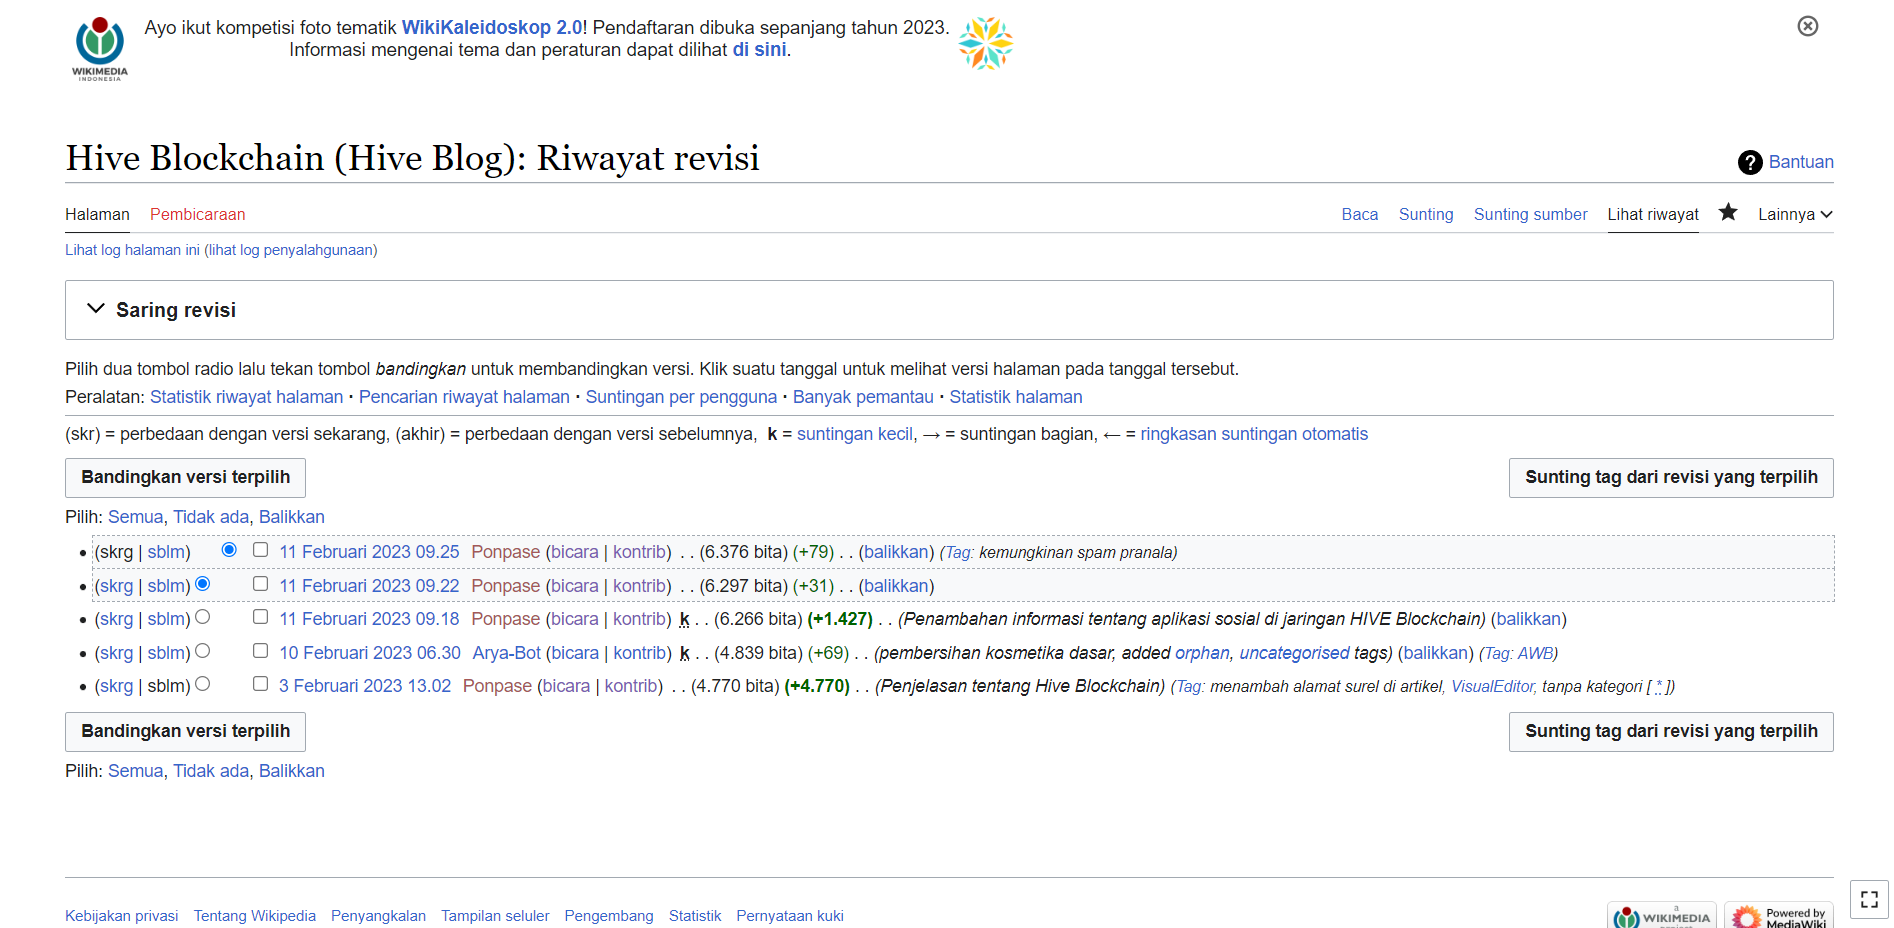Click the top Bandingkan versi terpilih button
The image size is (1894, 928).
point(185,478)
